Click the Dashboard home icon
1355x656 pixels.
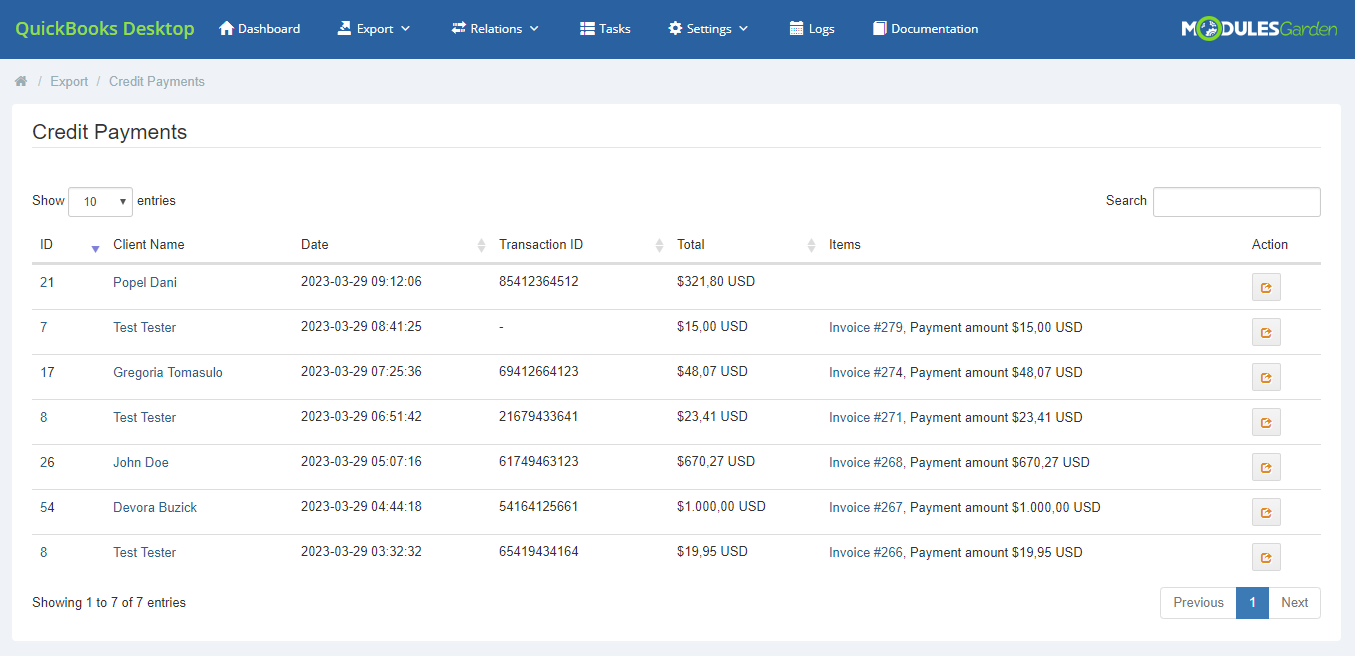pyautogui.click(x=226, y=28)
